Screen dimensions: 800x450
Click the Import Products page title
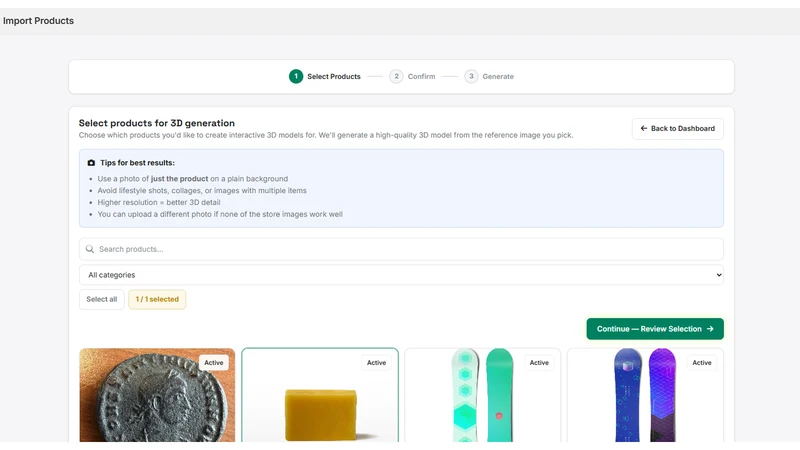coord(38,21)
